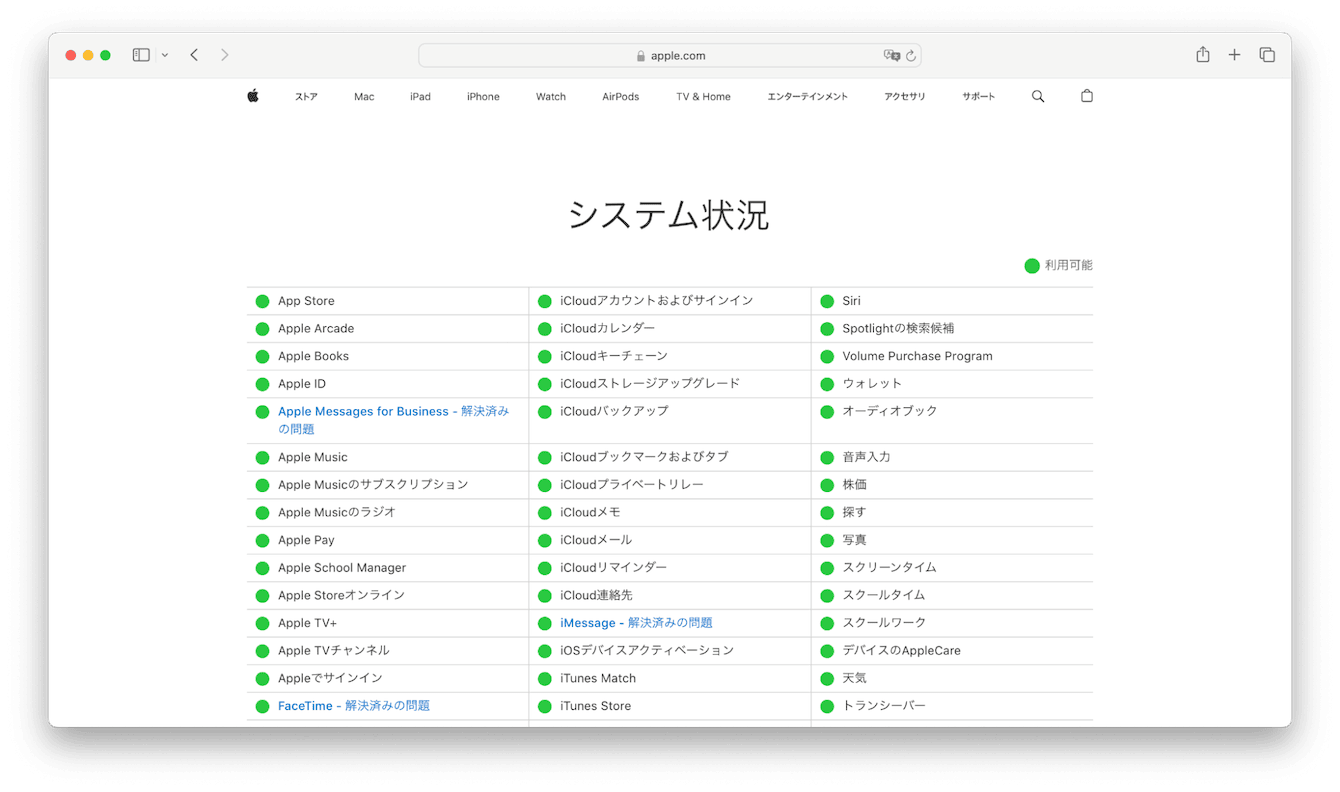Click the iCloudバックアップ status text
This screenshot has height=792, width=1340.
(x=614, y=411)
